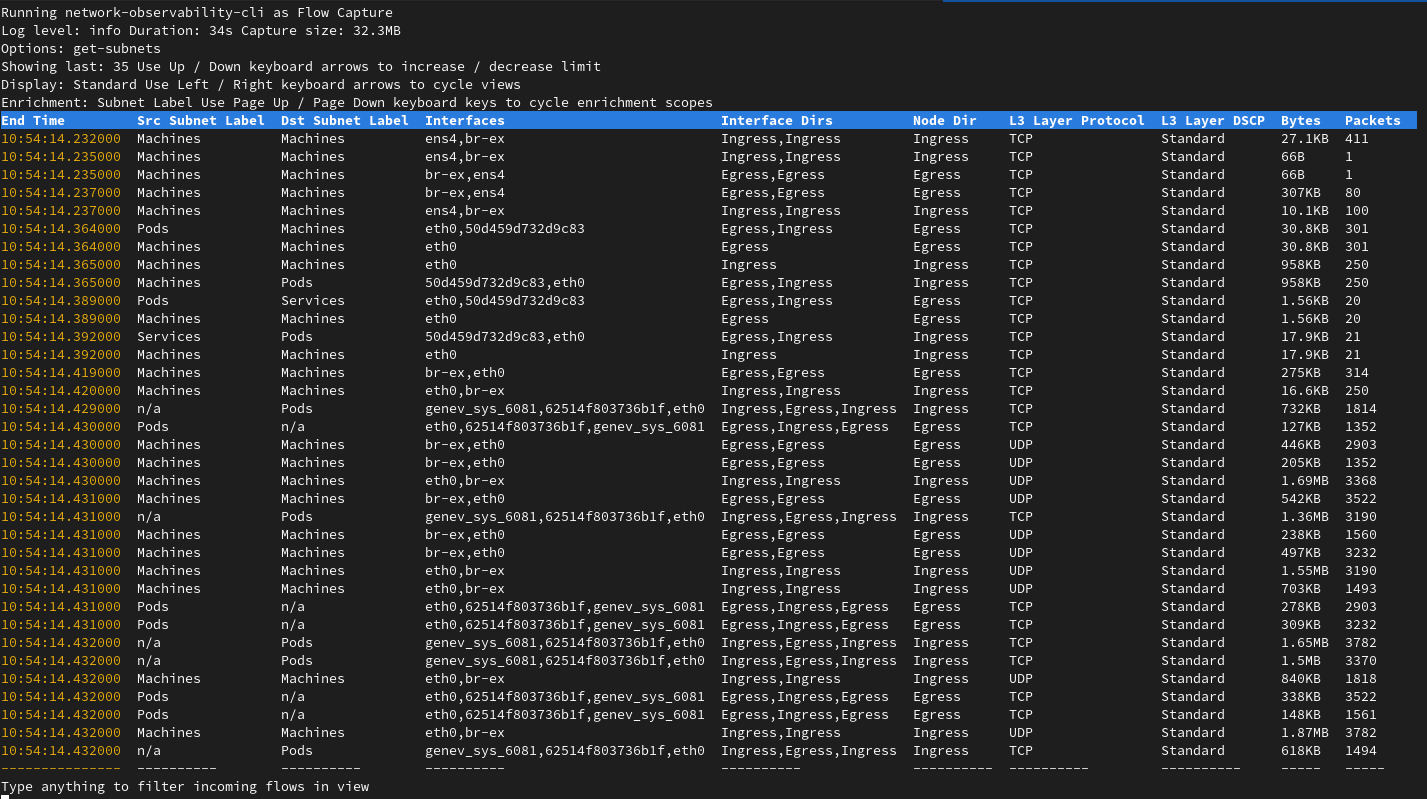Click the L3 Layer DSCP column header
Image resolution: width=1427 pixels, height=799 pixels.
1213,120
